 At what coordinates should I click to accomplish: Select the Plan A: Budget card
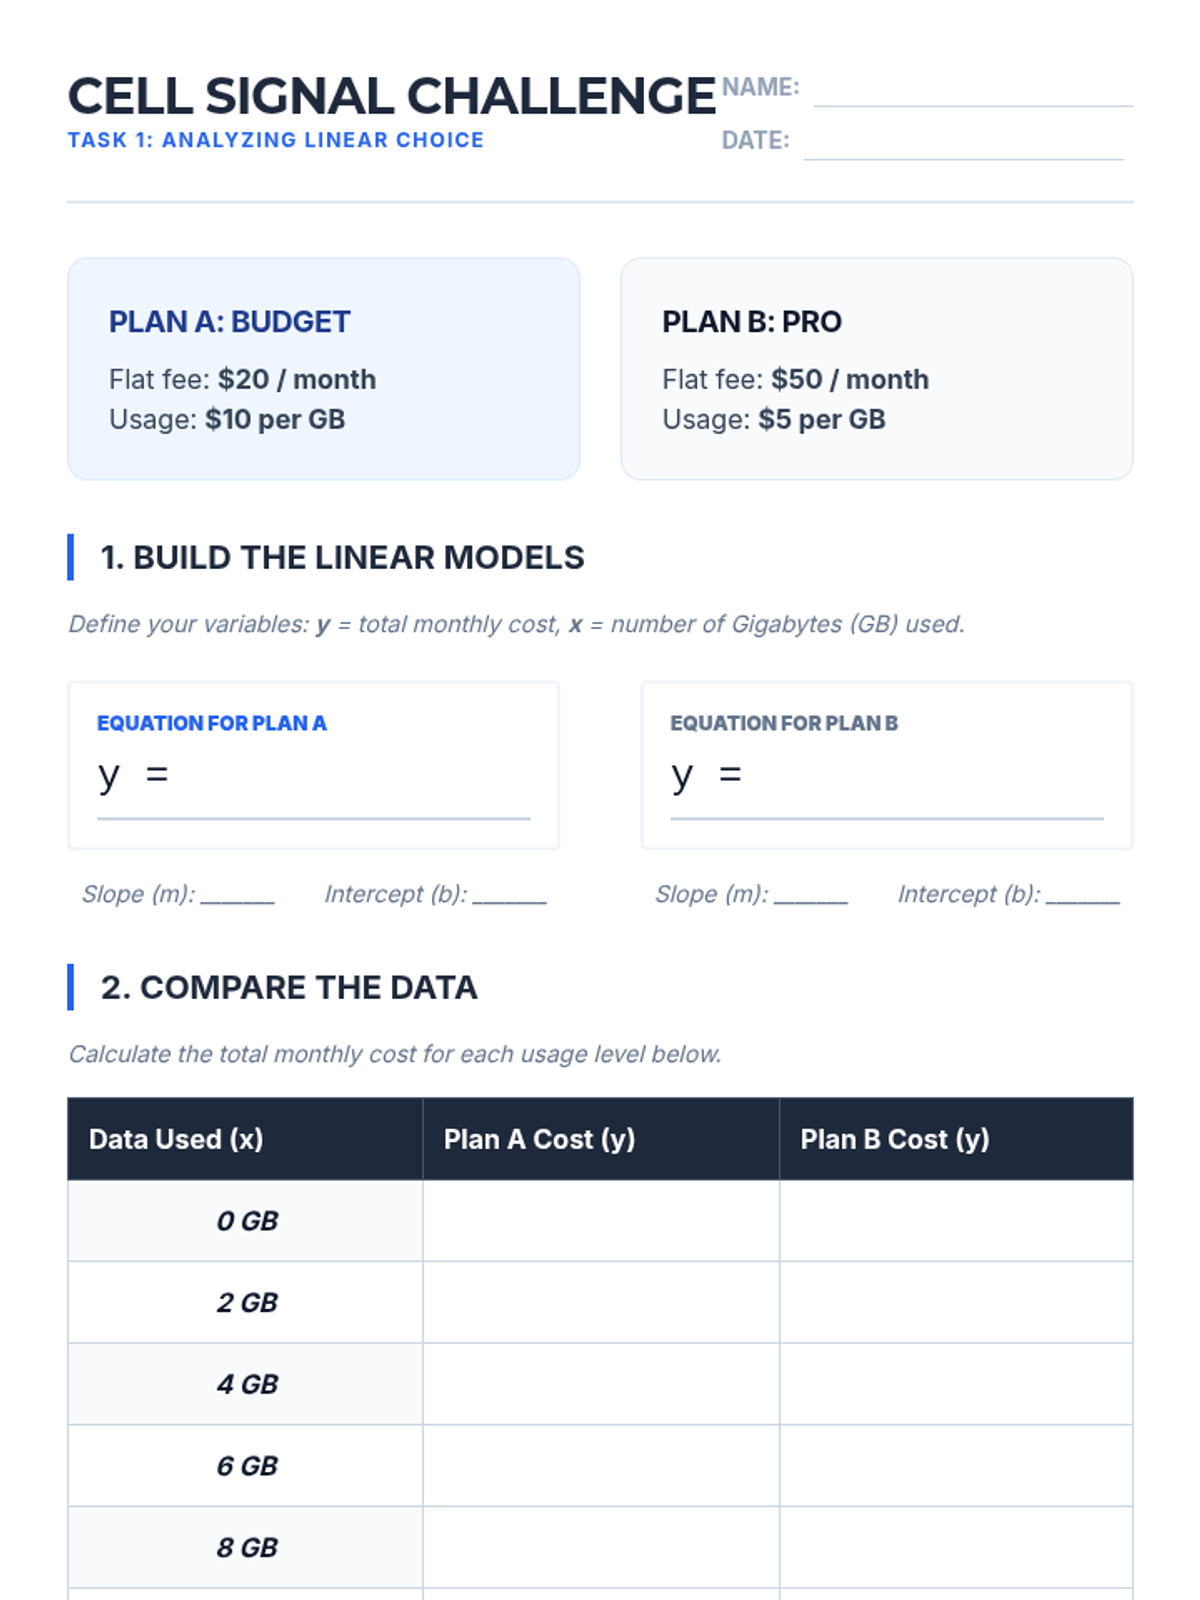coord(323,368)
